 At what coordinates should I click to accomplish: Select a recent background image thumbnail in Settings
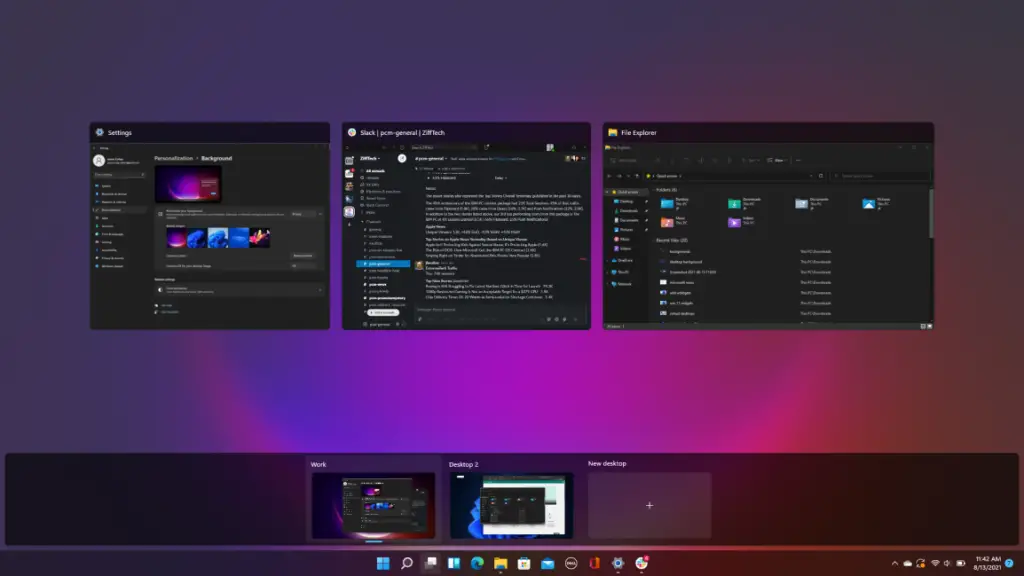tap(175, 236)
